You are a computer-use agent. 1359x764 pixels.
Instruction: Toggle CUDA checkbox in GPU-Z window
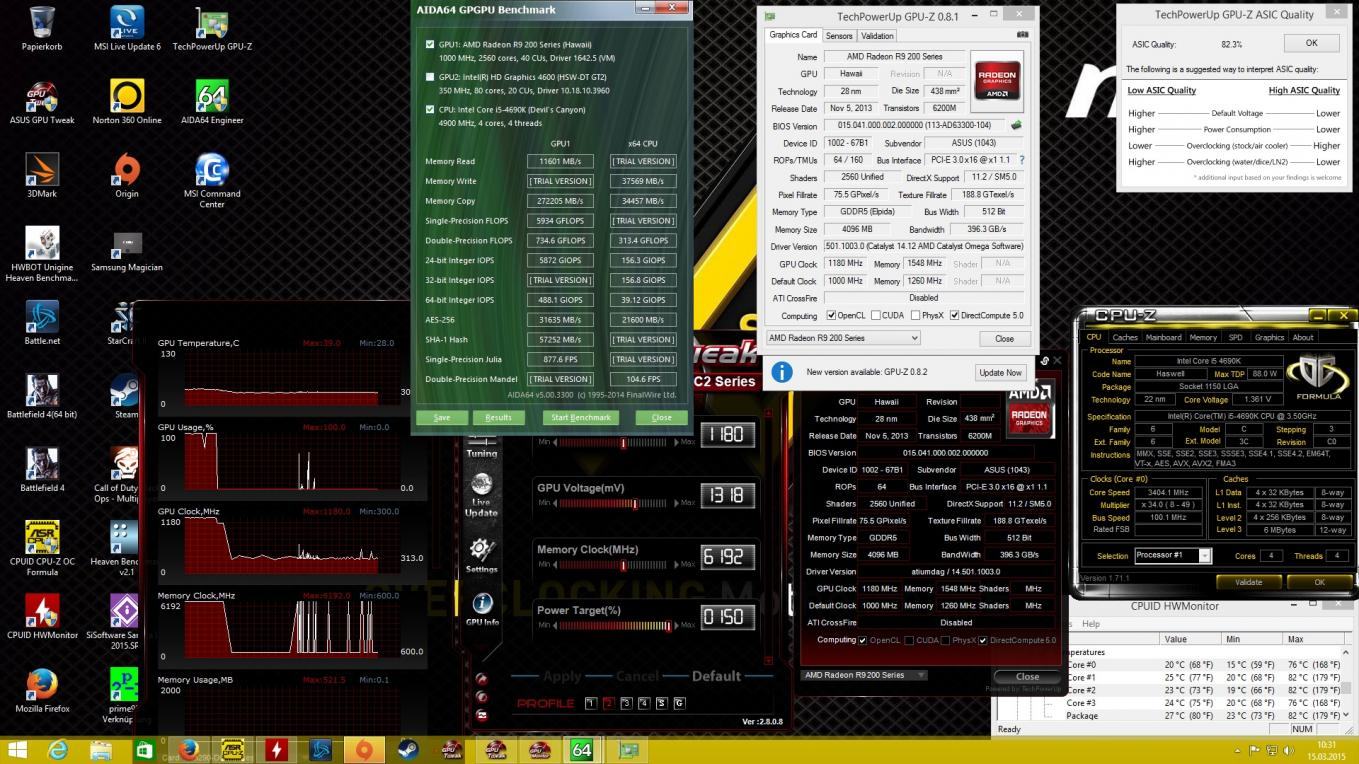coord(875,316)
